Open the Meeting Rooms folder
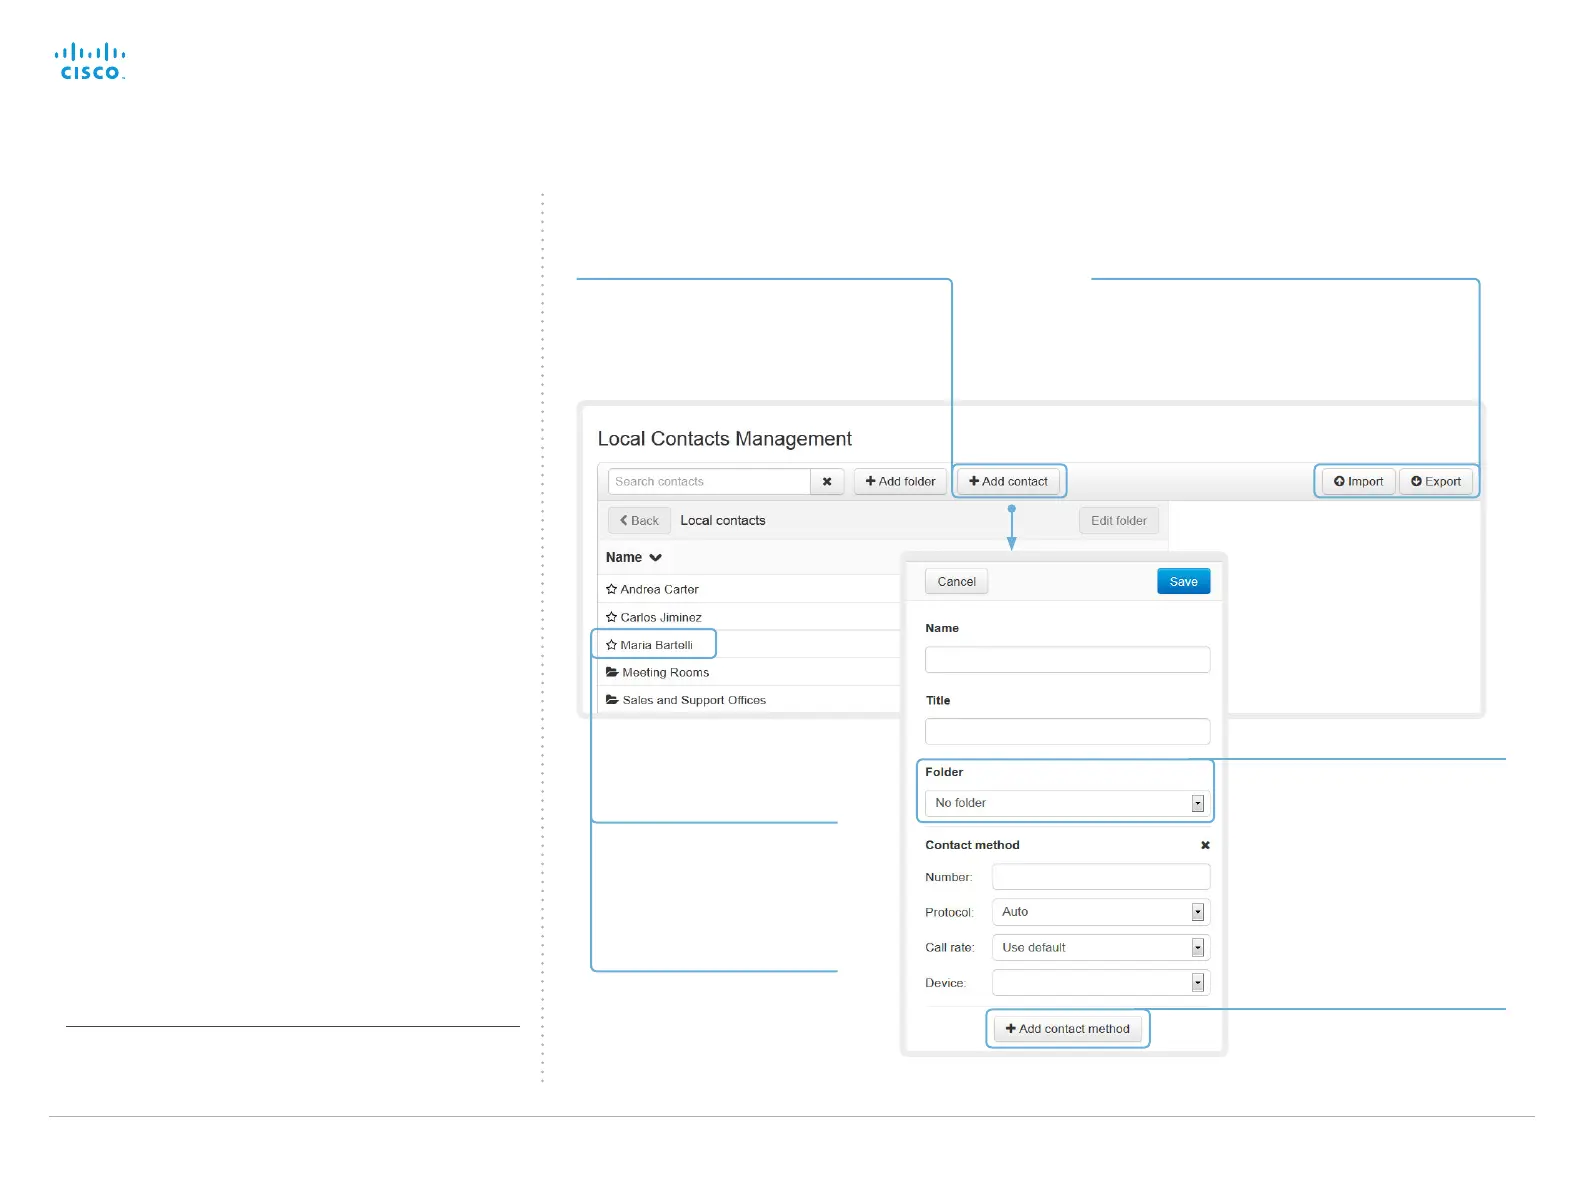The width and height of the screenshot is (1584, 1191). point(665,673)
